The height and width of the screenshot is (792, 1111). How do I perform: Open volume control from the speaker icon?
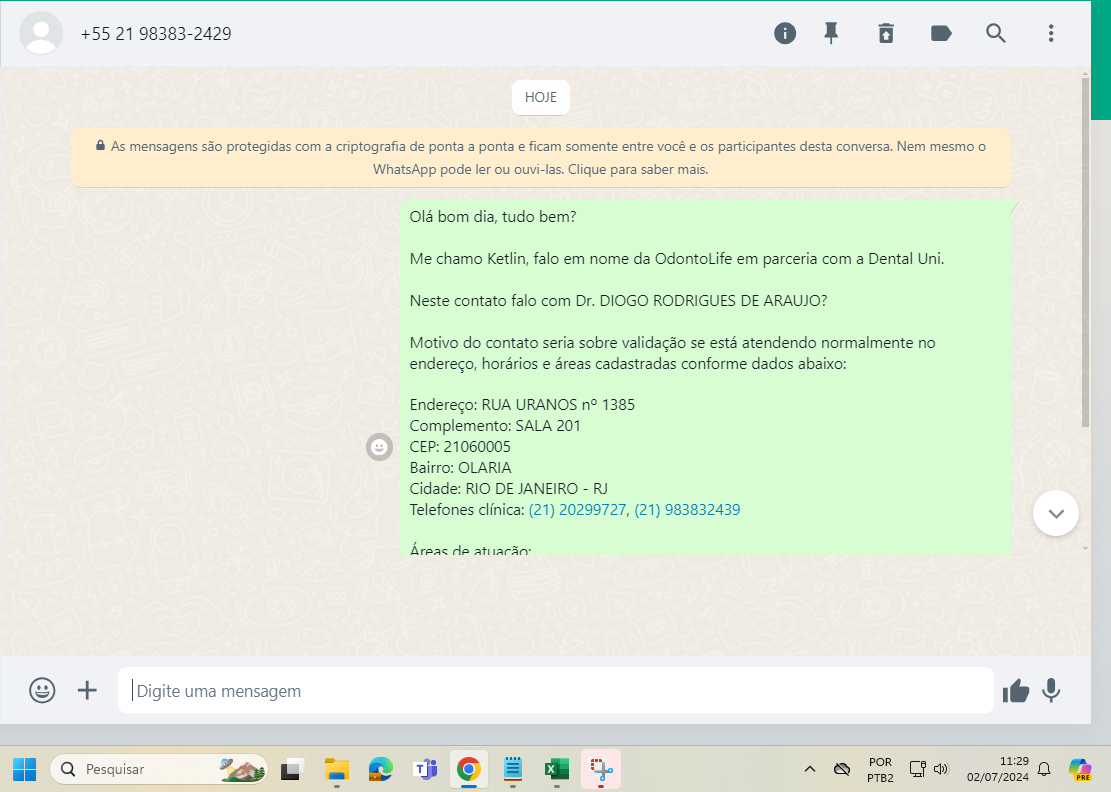(941, 769)
